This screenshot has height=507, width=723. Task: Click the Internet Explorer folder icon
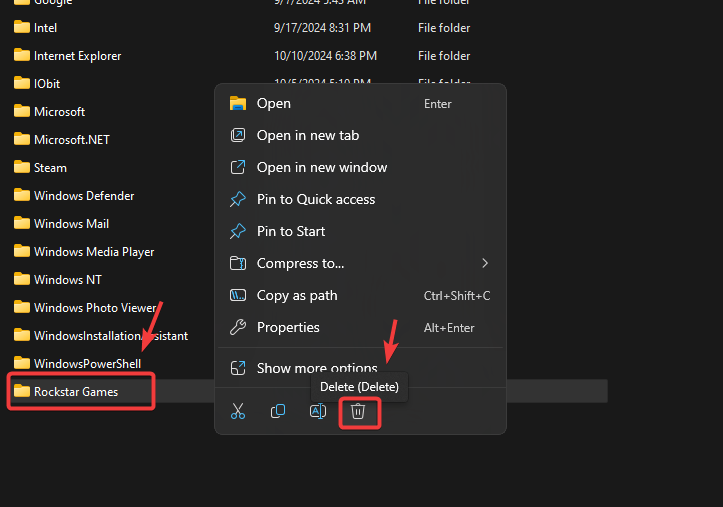click(21, 56)
